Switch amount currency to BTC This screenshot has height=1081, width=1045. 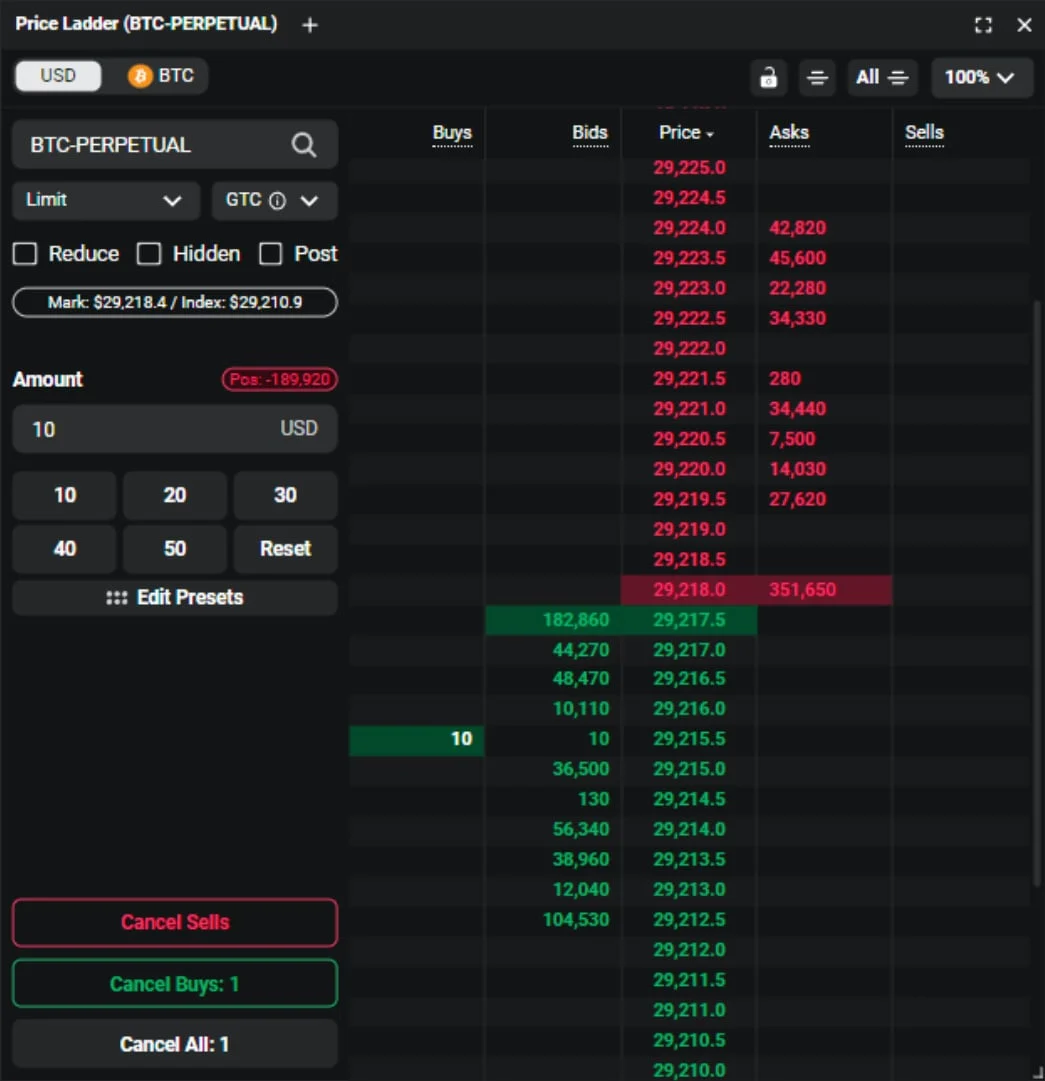[x=161, y=76]
